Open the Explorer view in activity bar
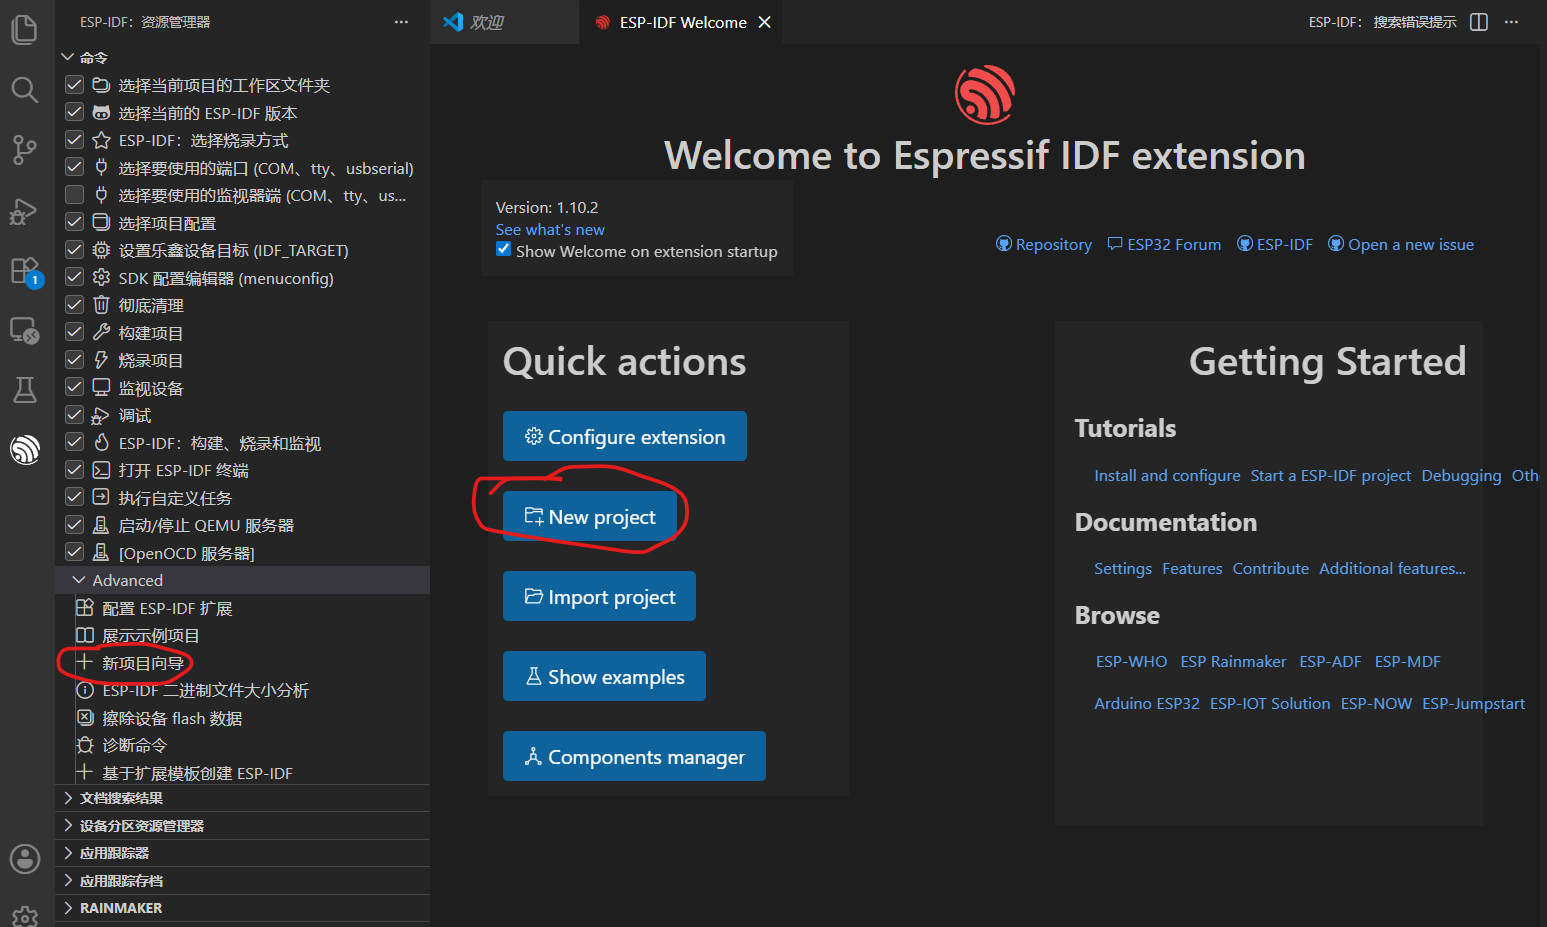1547x927 pixels. coord(24,30)
